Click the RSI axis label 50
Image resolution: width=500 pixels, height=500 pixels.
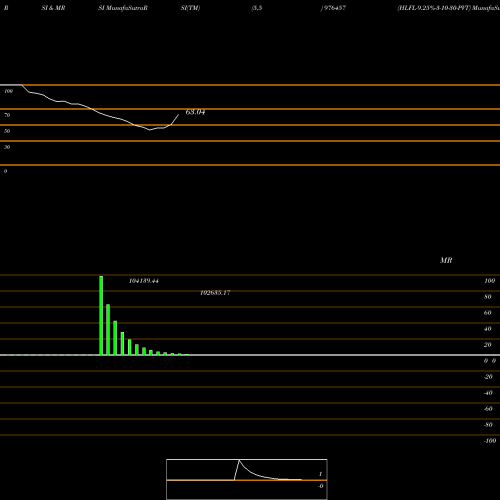coord(7,131)
